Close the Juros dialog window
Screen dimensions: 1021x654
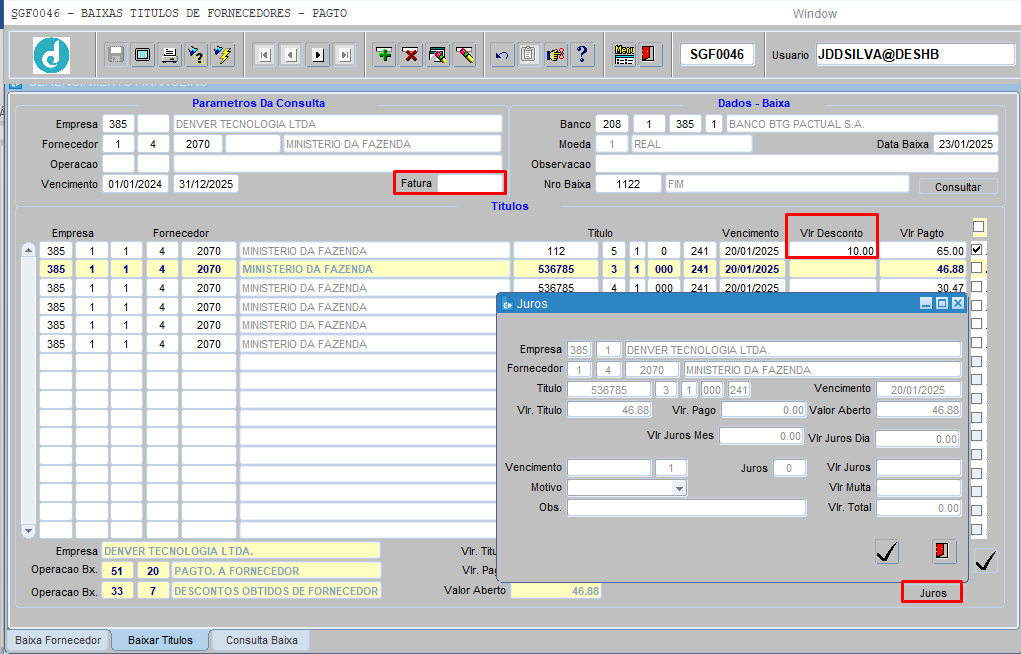(957, 304)
